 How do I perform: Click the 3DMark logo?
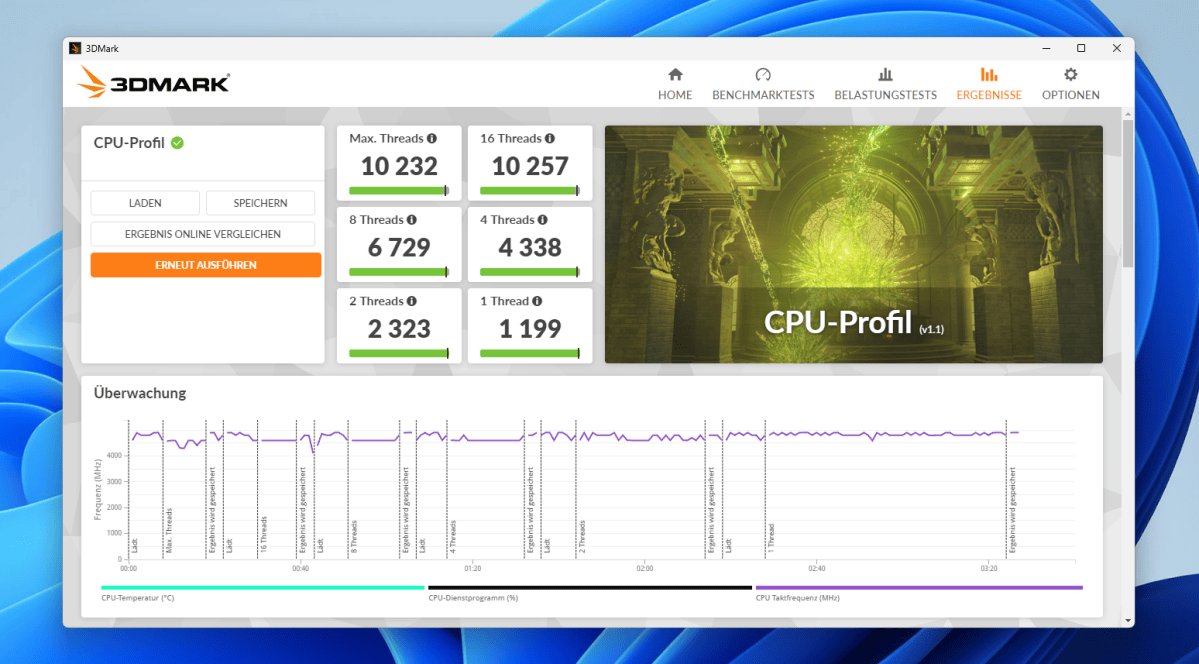click(153, 82)
